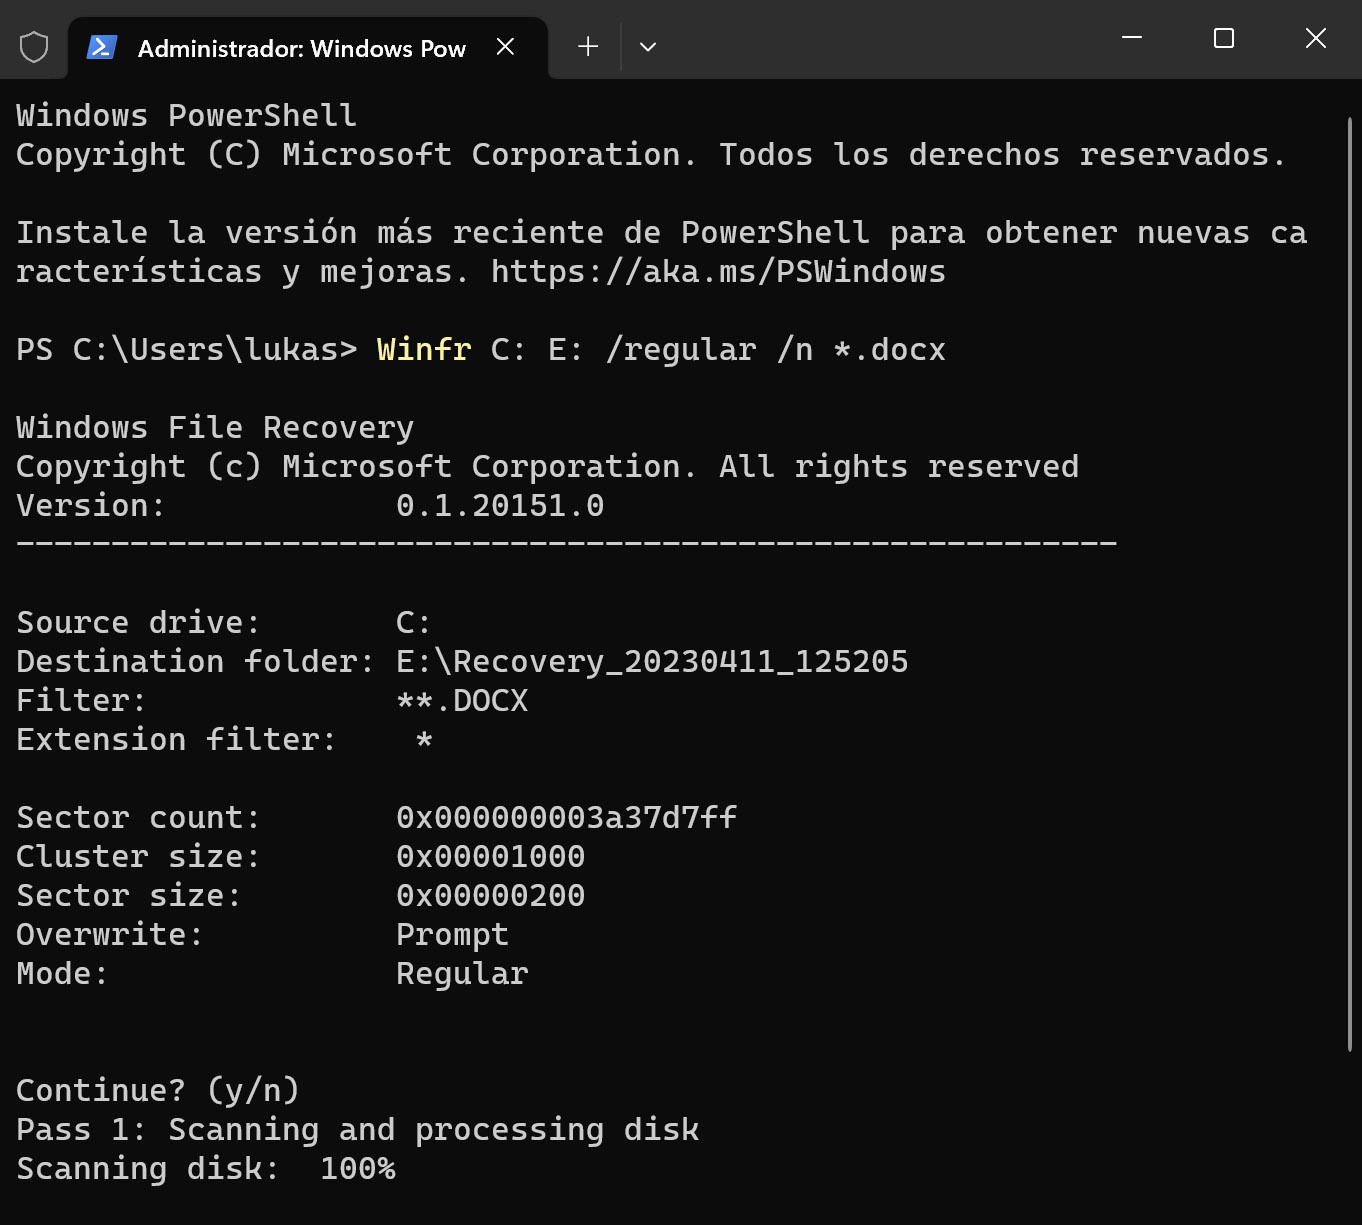This screenshot has height=1225, width=1362.
Task: Click the Mode value 'Regular'
Action: [x=462, y=974]
